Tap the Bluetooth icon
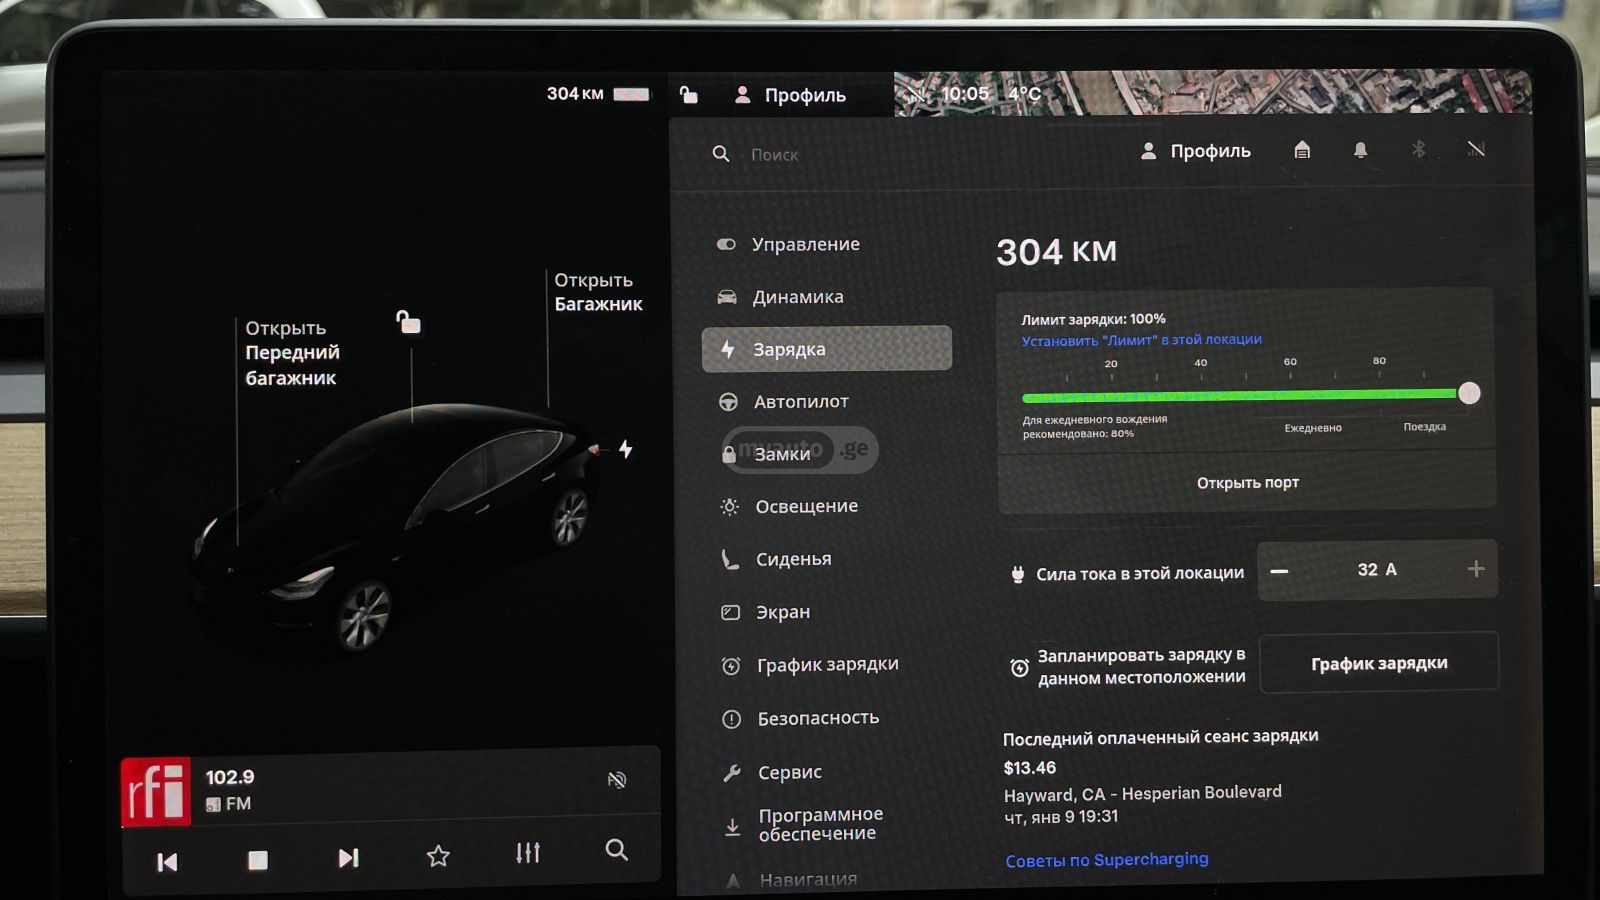 click(1418, 150)
